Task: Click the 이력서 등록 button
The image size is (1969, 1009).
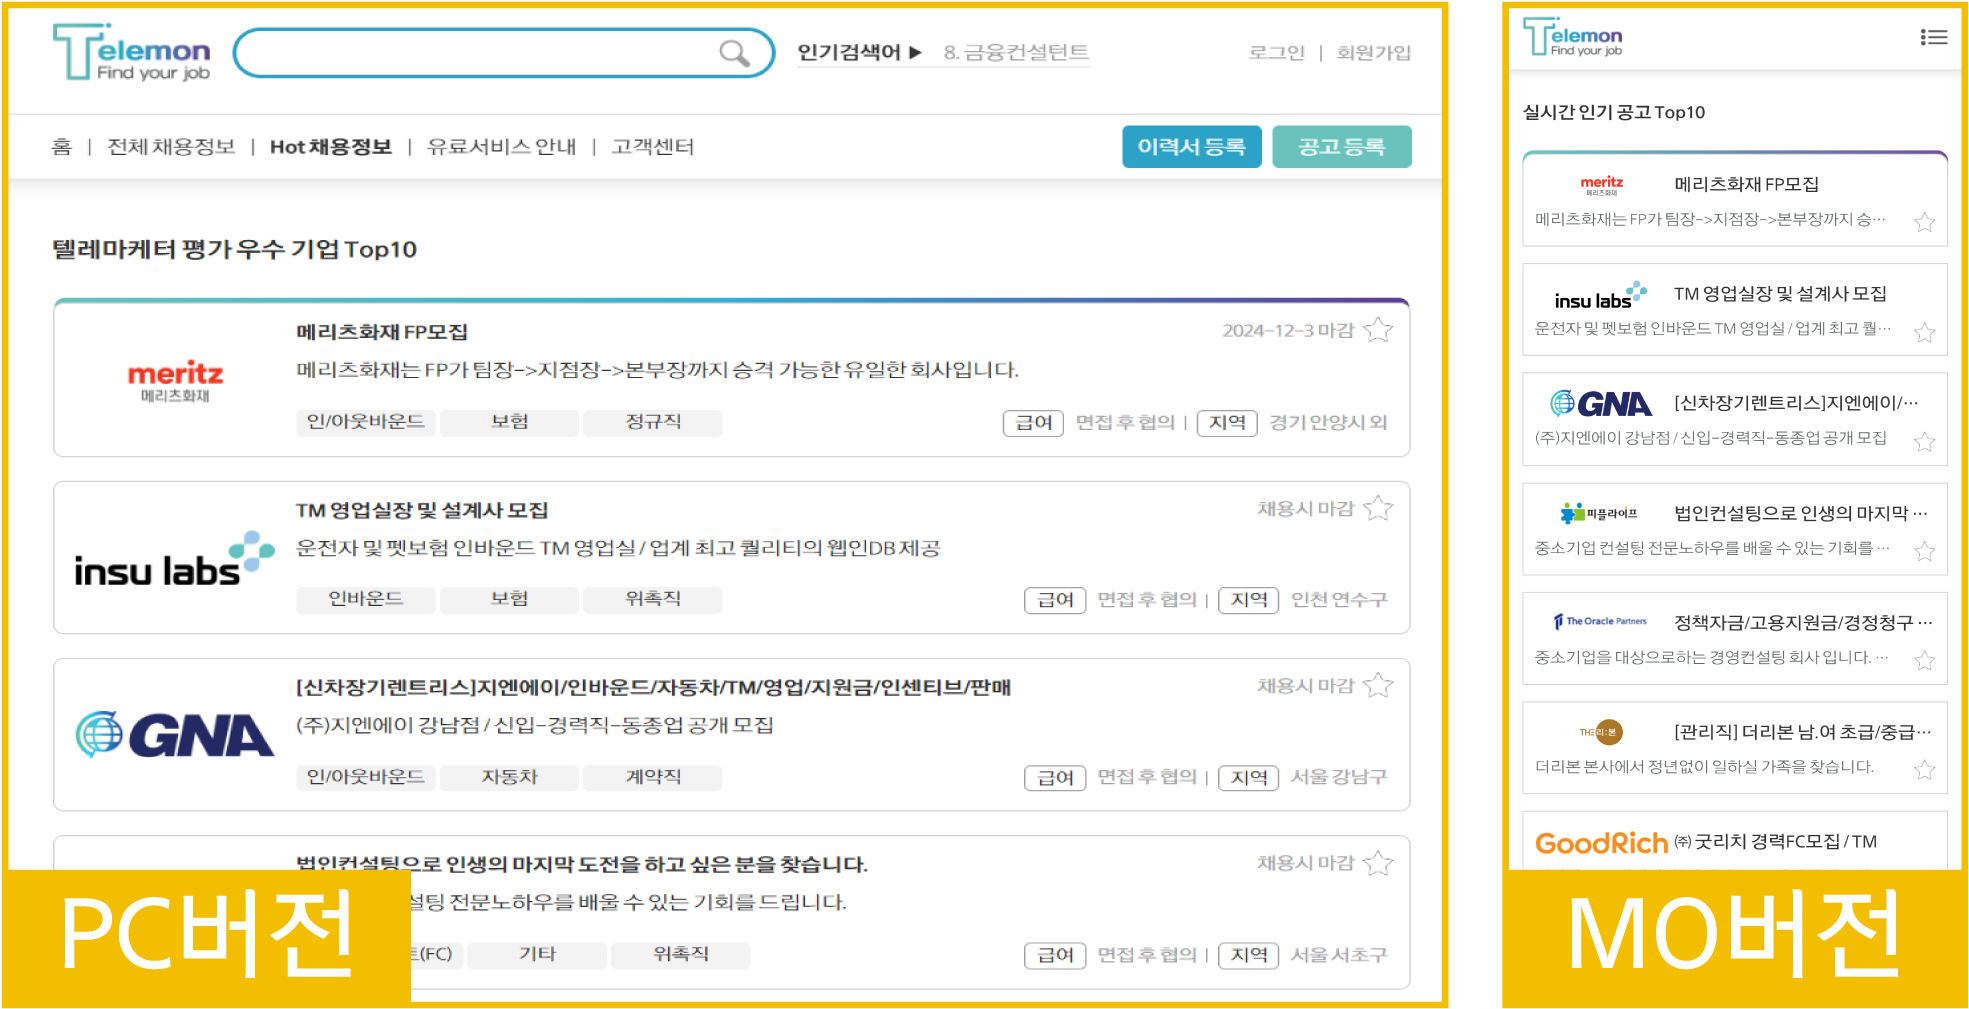Action: [x=1191, y=146]
